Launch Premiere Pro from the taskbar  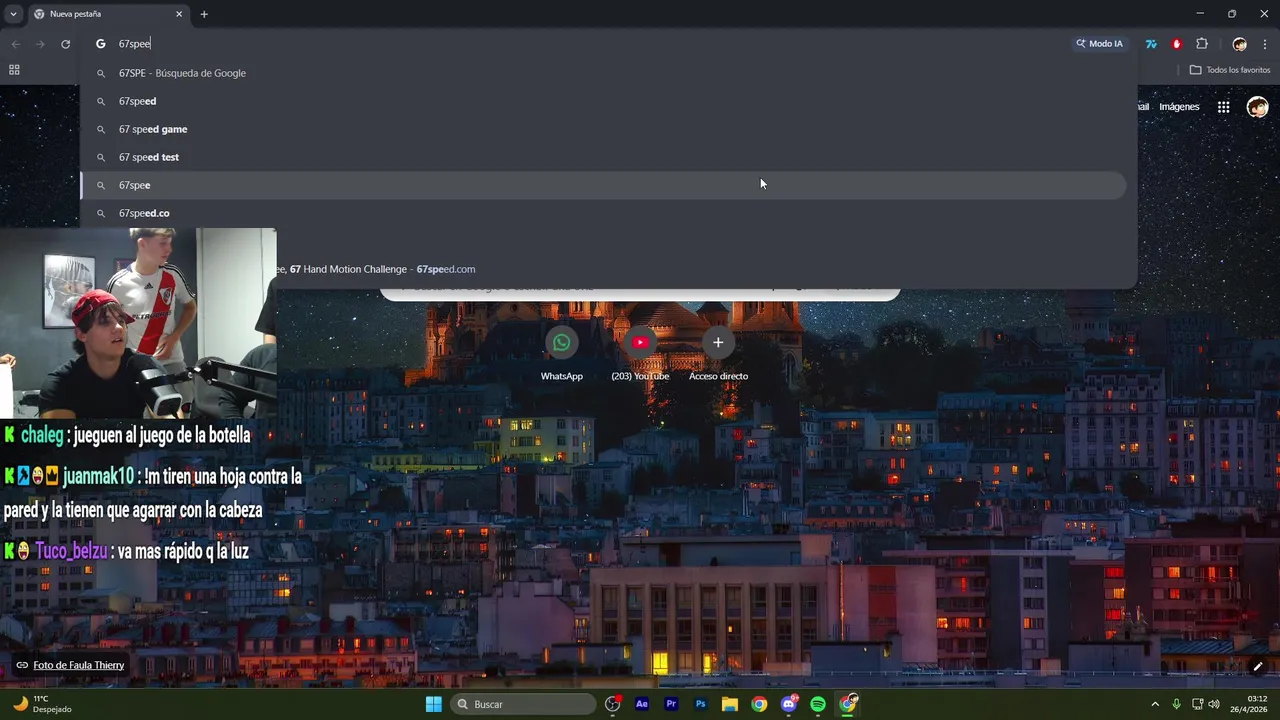(671, 704)
